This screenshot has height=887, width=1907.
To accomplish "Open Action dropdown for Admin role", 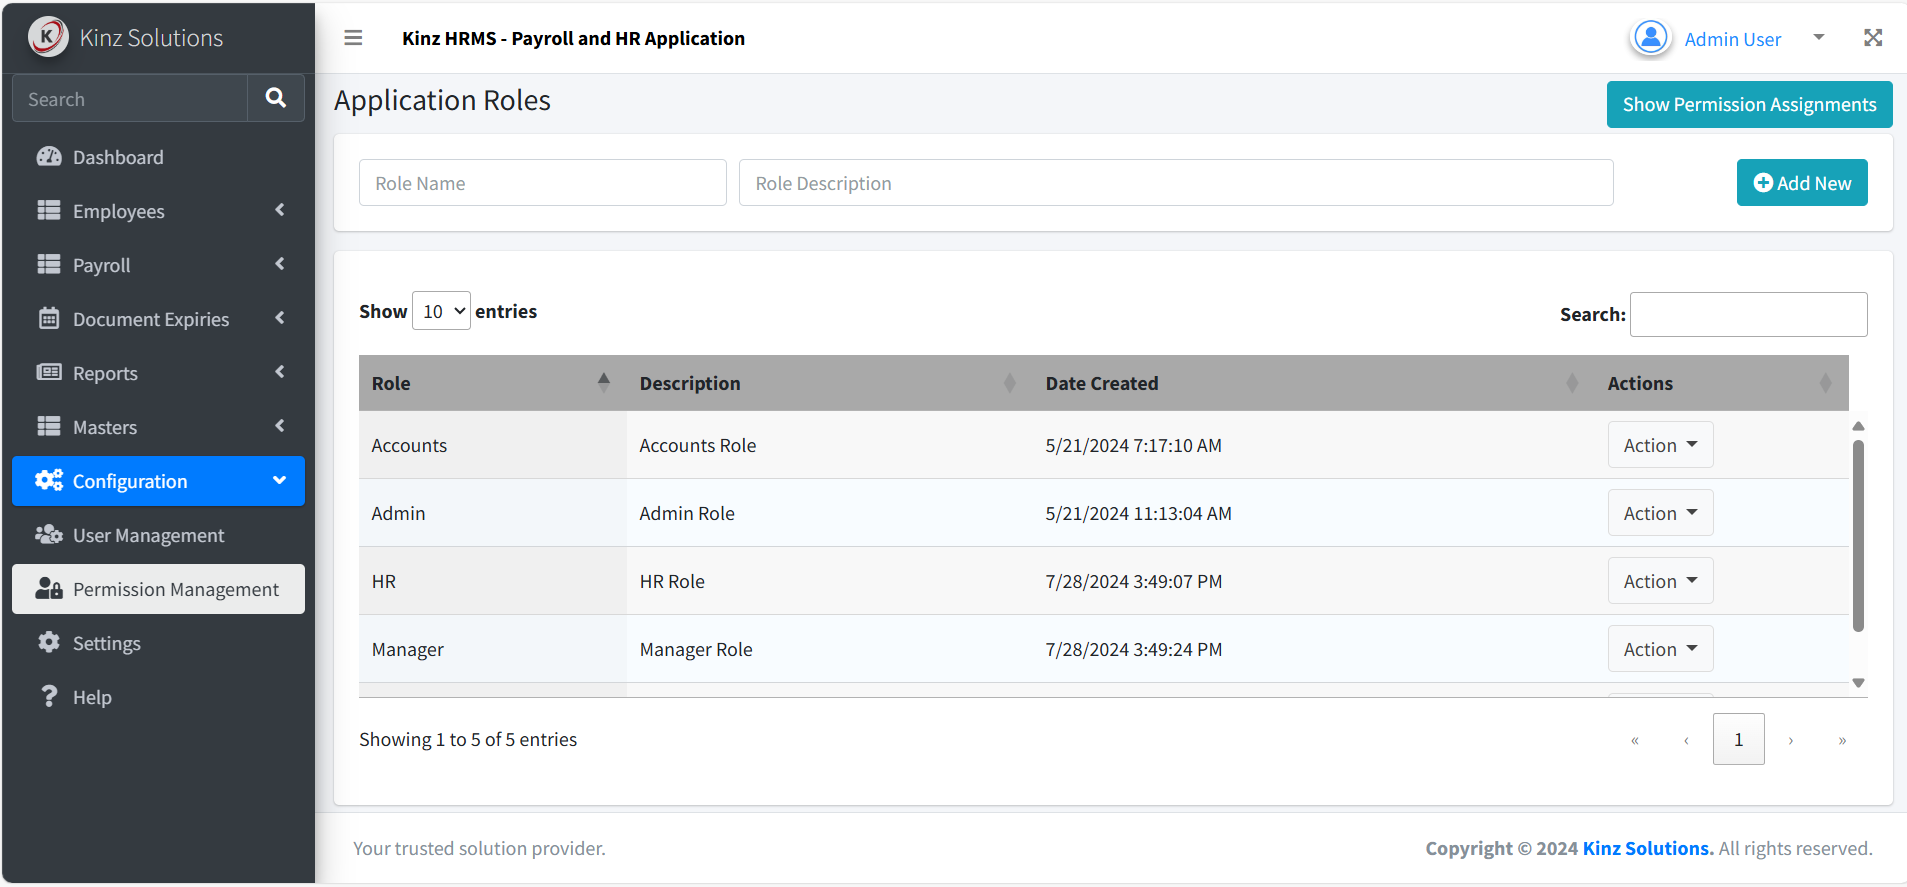I will (1660, 513).
